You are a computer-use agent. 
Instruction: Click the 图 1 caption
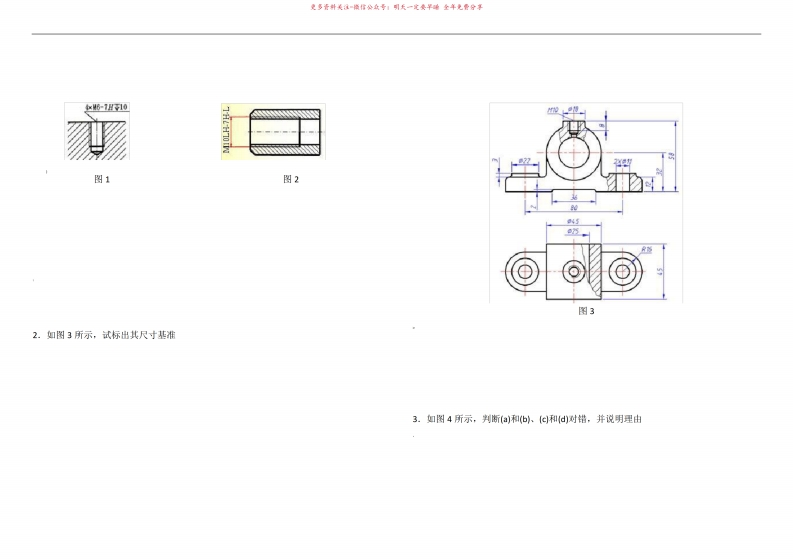click(x=101, y=179)
